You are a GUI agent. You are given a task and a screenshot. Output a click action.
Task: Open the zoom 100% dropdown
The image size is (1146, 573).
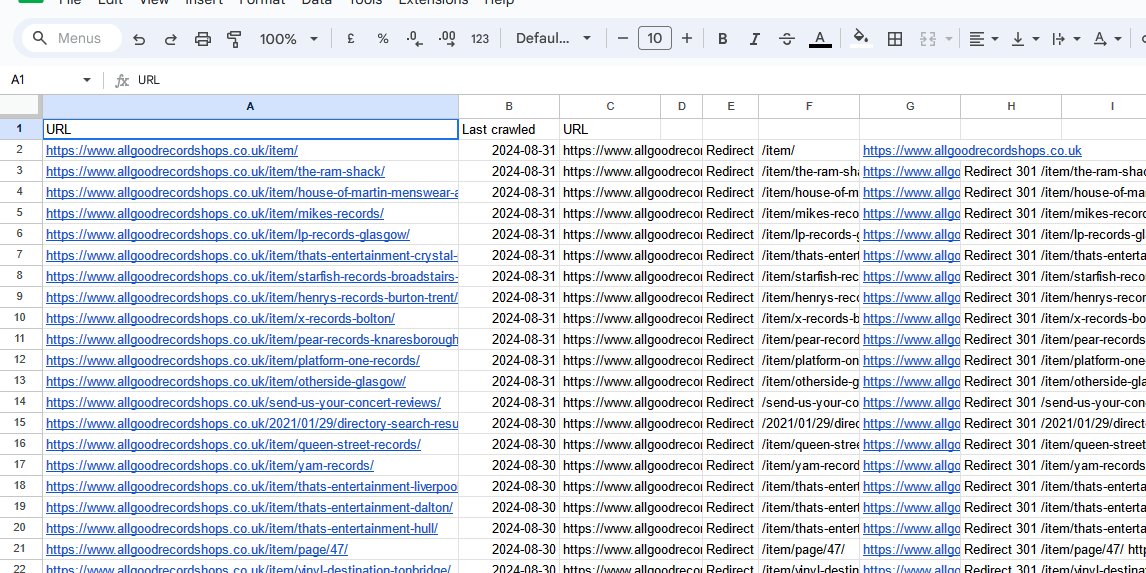[289, 39]
